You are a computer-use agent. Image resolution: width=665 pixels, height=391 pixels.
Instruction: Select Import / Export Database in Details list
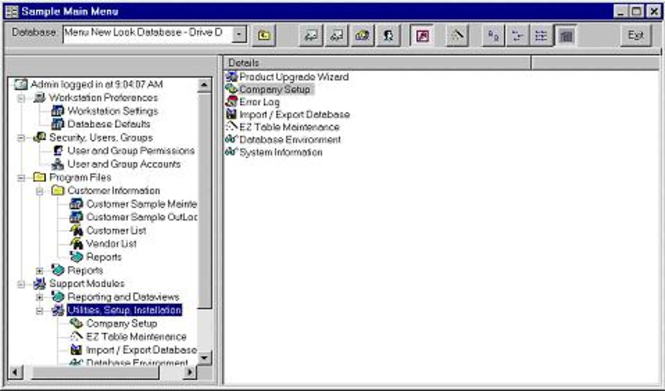point(294,115)
